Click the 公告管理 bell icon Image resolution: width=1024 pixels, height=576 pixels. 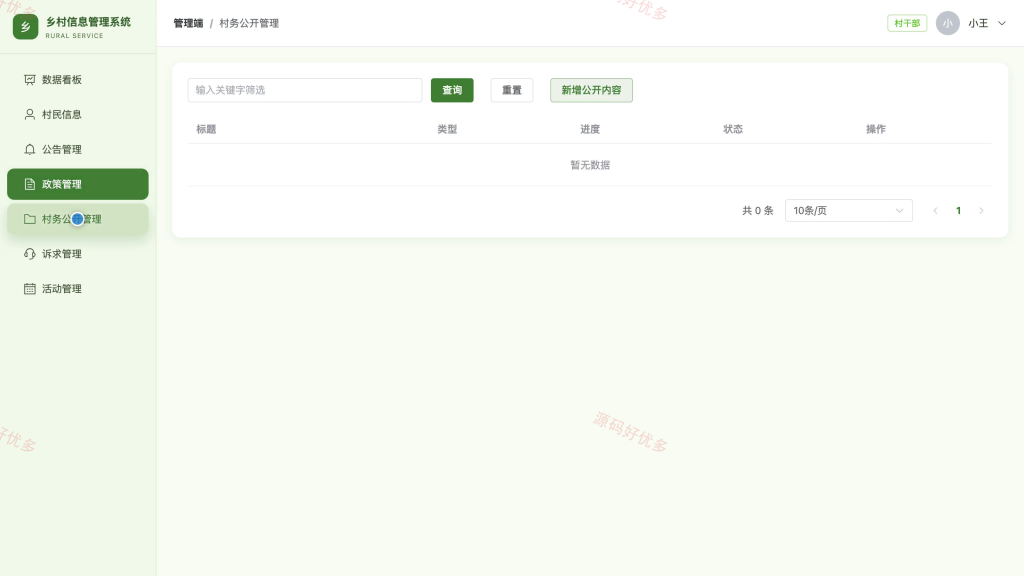[29, 150]
